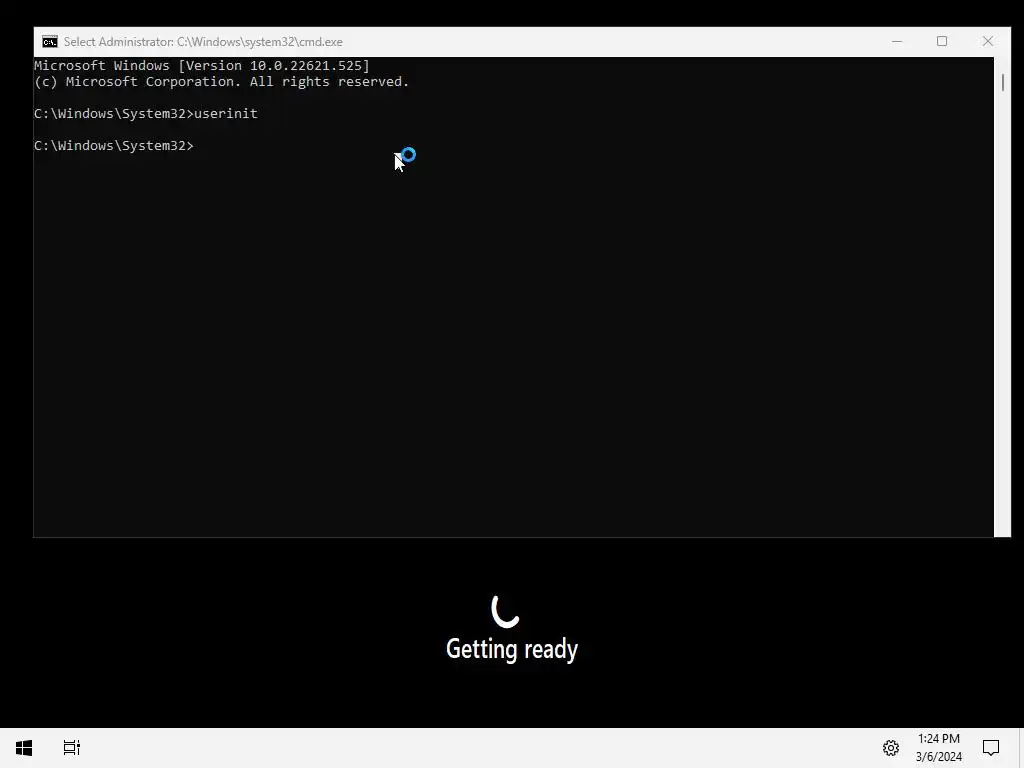Open Task View on the taskbar
Screen dimensions: 1024x768
(72, 748)
